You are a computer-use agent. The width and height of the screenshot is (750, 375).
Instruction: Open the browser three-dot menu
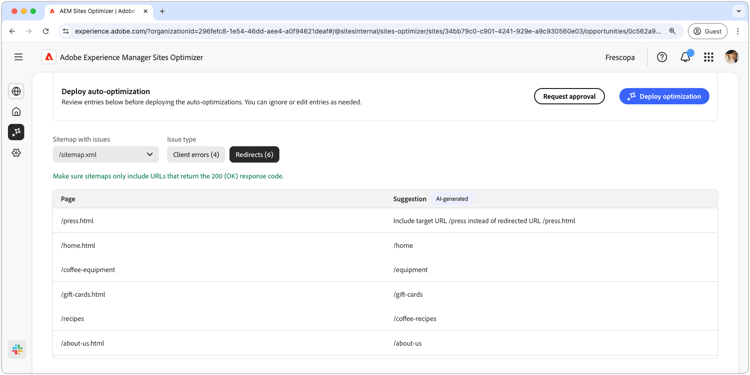(x=738, y=31)
